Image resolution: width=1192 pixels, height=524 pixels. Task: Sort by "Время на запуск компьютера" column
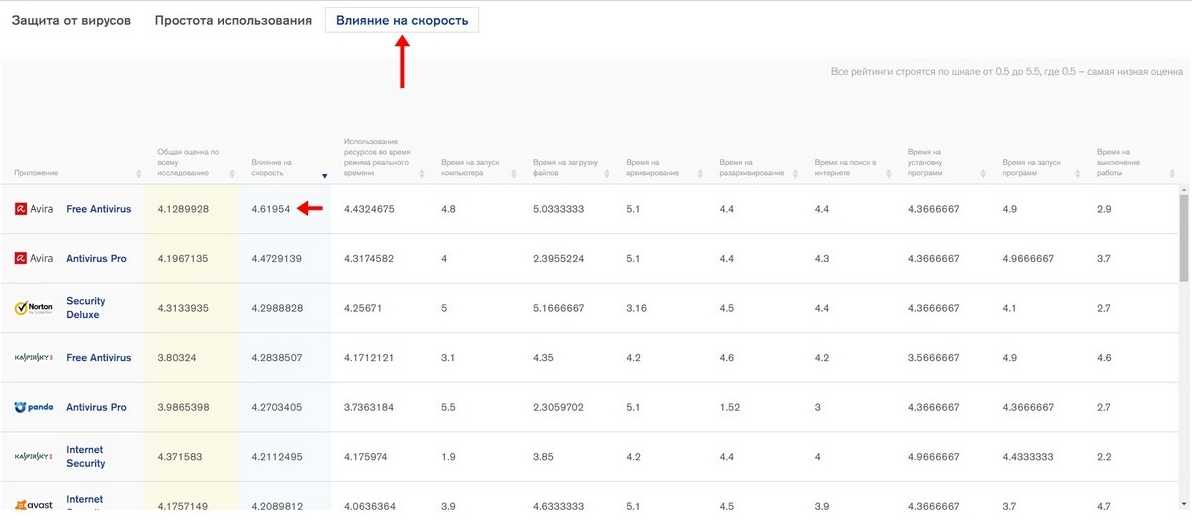(513, 173)
